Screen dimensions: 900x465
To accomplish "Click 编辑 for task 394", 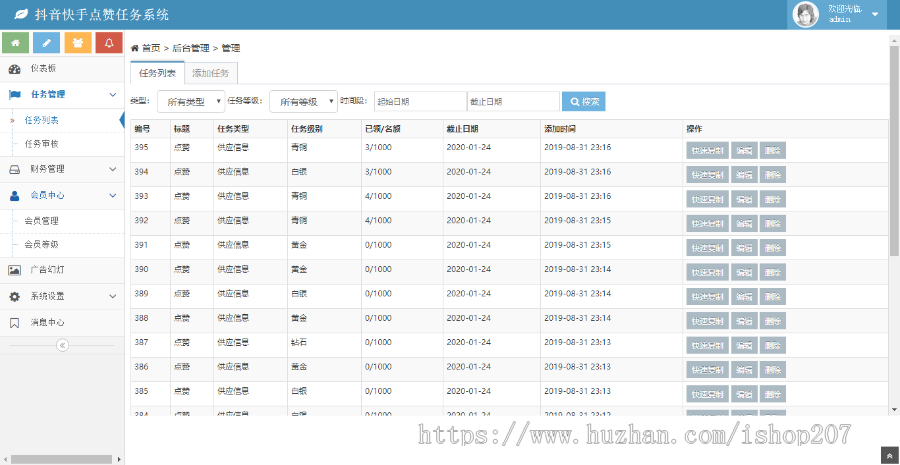I will pos(744,175).
